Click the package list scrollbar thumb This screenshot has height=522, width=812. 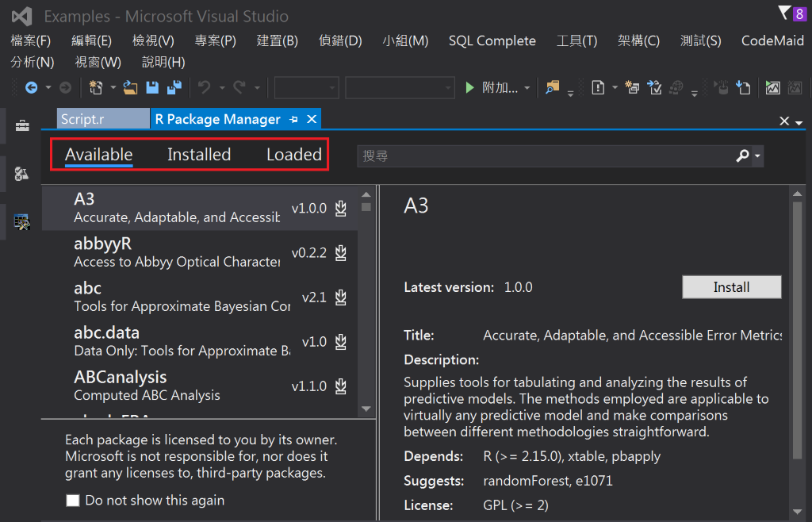tap(366, 207)
